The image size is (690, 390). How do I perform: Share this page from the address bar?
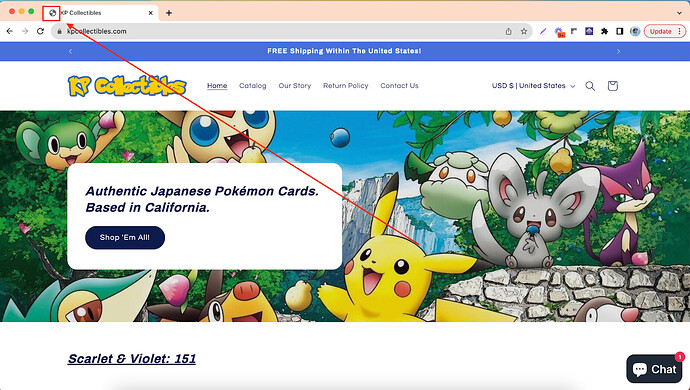(508, 31)
